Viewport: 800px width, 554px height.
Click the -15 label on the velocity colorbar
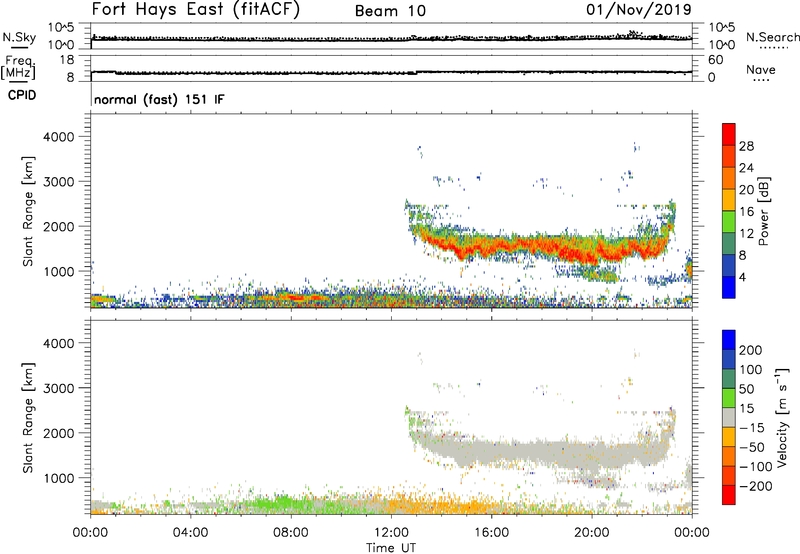(752, 428)
